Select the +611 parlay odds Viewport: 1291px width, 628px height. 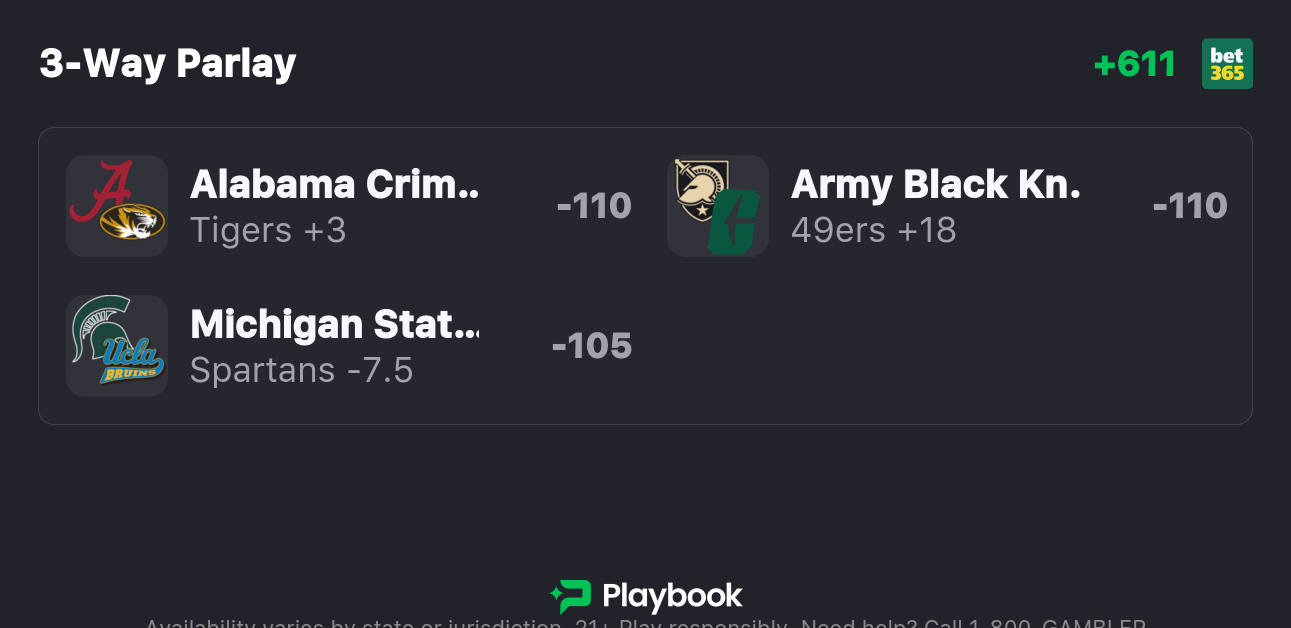click(x=1134, y=64)
